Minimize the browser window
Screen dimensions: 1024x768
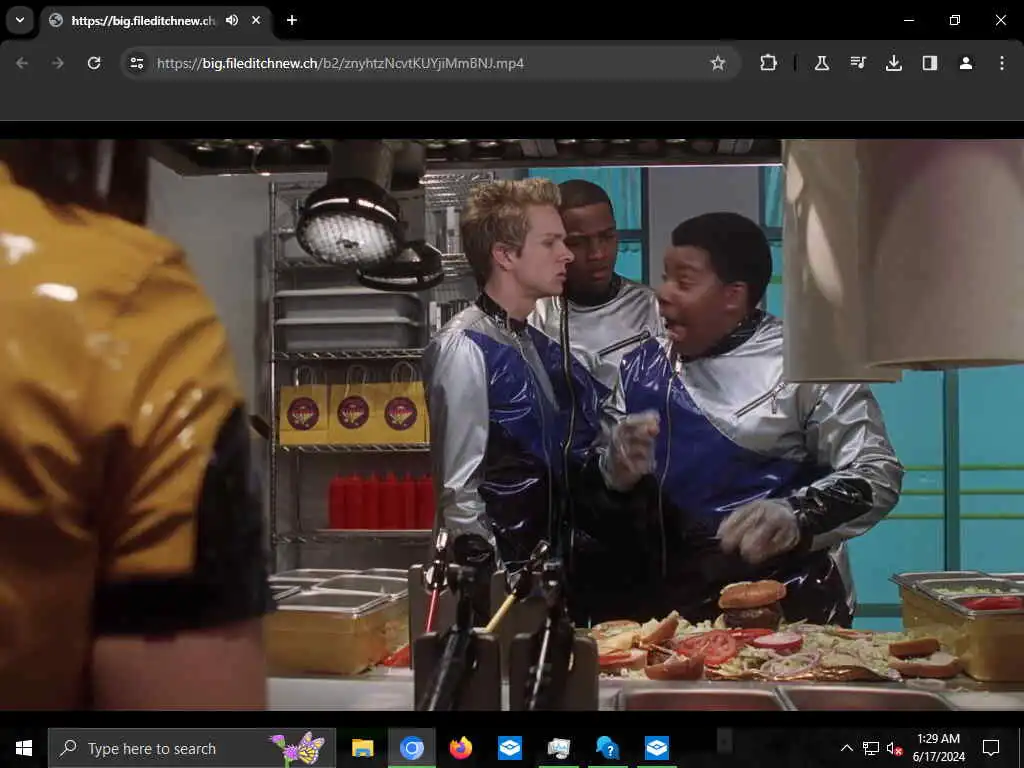click(x=908, y=20)
